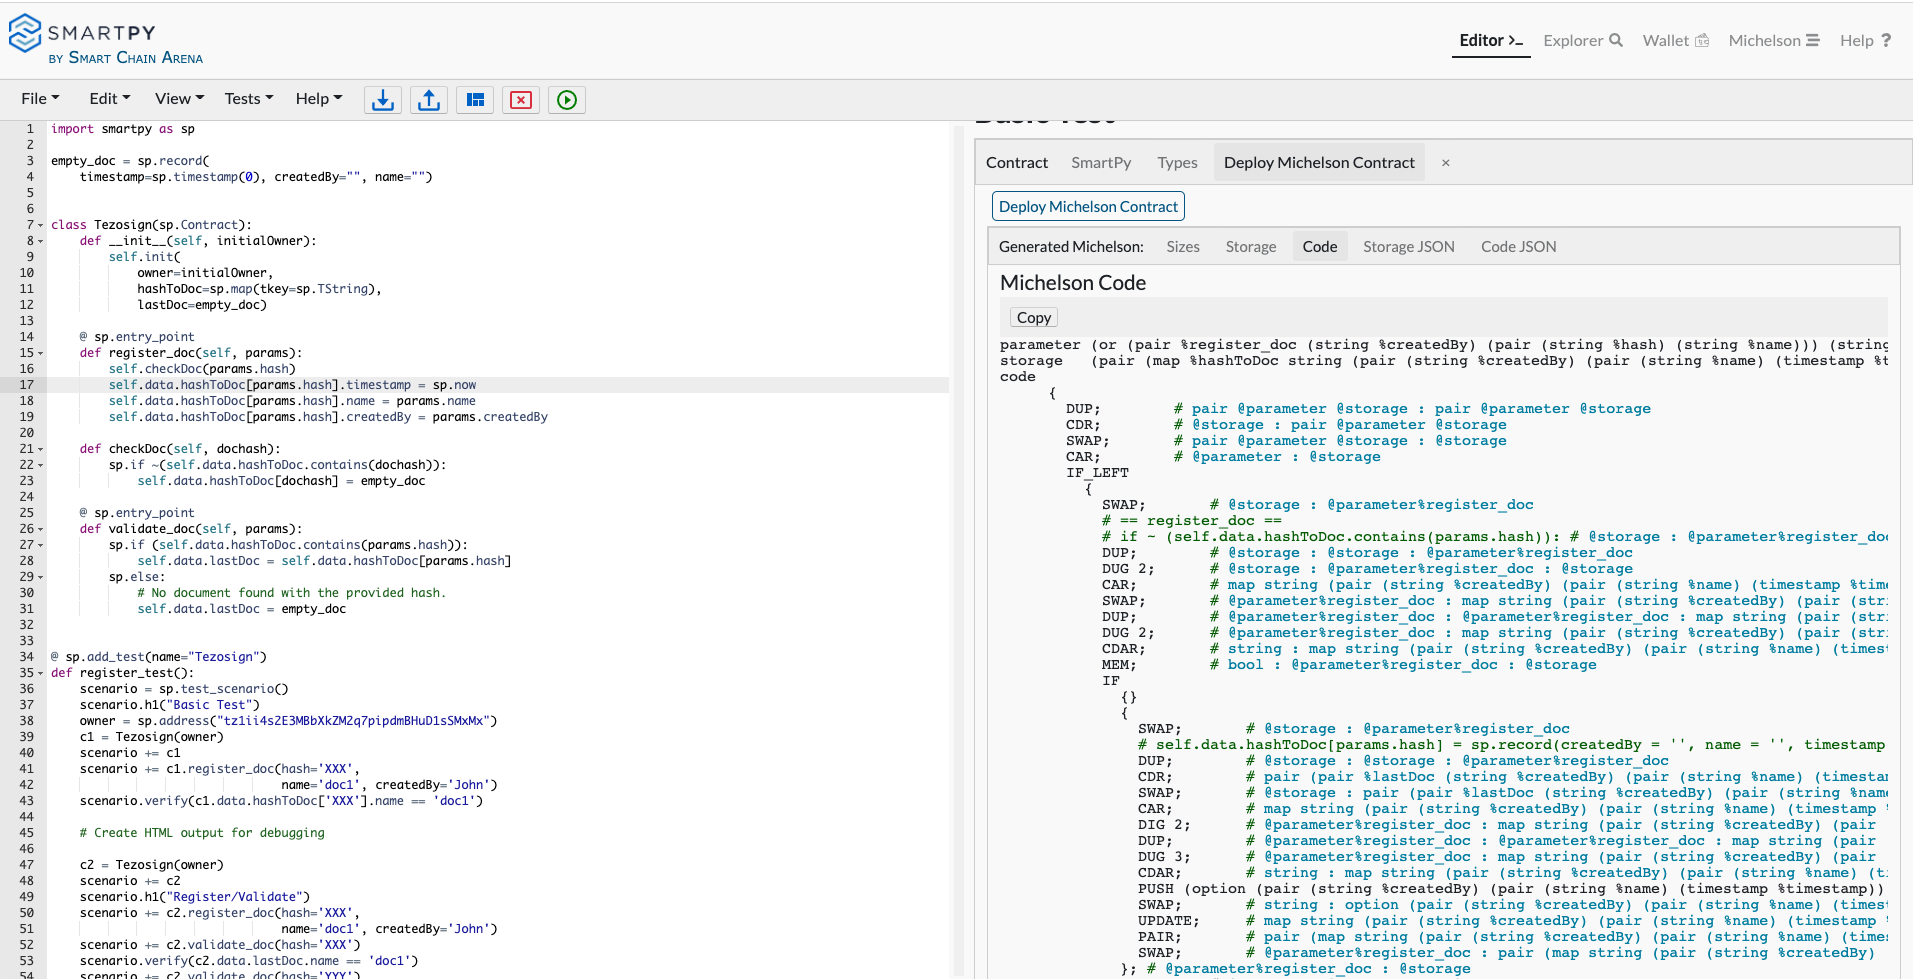Click the red X clear-output icon
This screenshot has height=979, width=1913.
521,100
